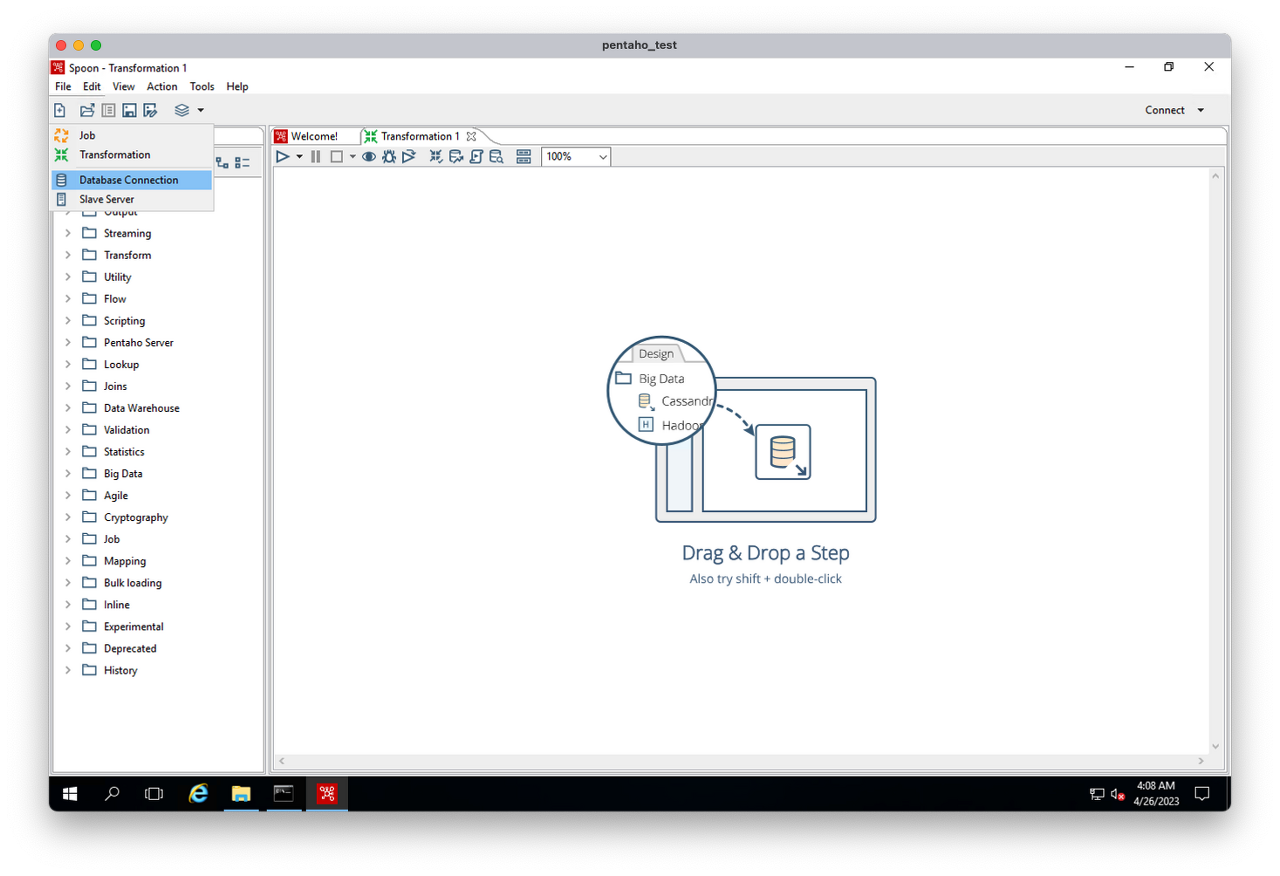Open Internet Explorer from the taskbar

coord(199,794)
